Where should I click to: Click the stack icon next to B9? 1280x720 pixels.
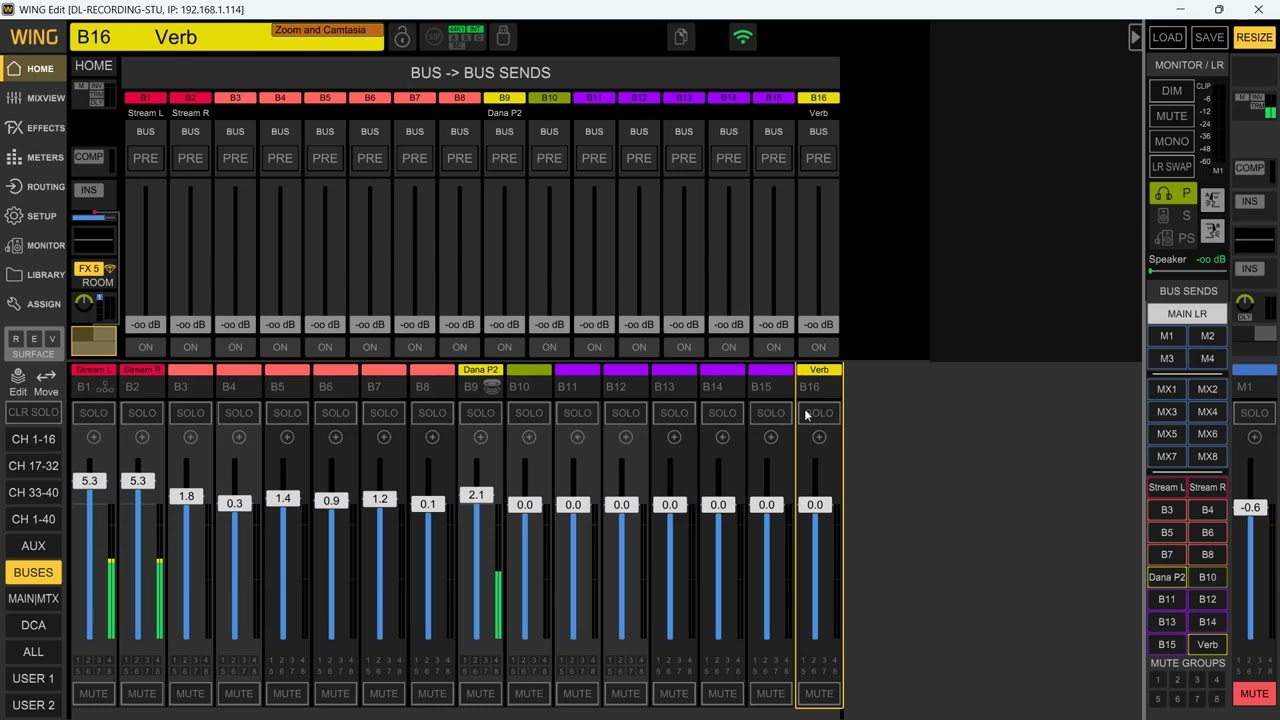(491, 386)
